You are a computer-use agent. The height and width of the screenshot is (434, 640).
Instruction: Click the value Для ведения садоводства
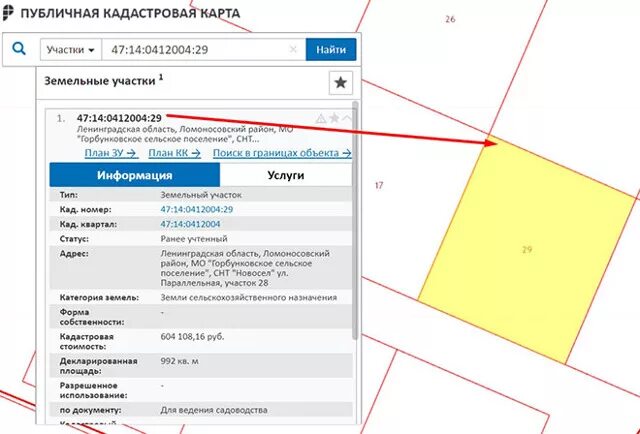coord(214,410)
